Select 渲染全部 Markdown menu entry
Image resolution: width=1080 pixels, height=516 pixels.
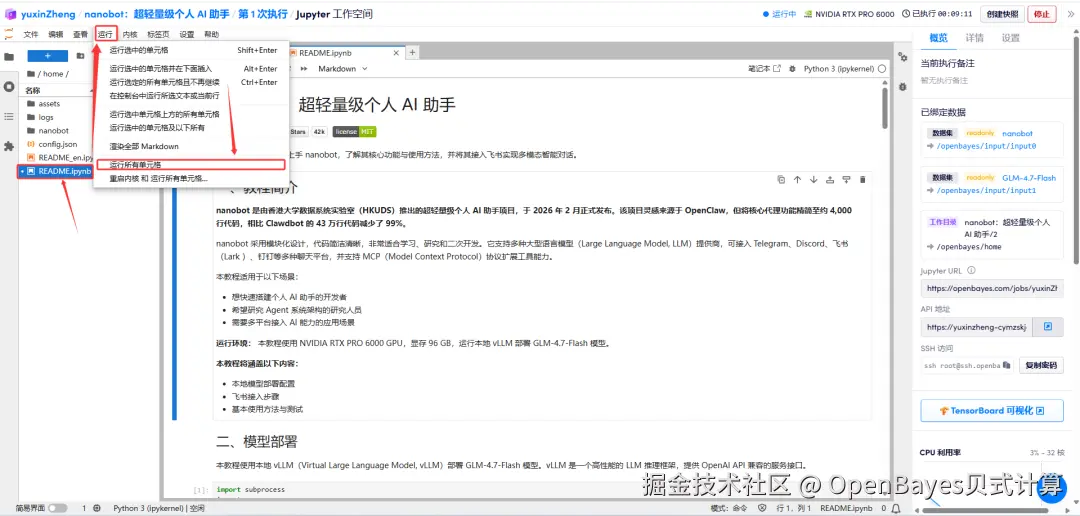pyautogui.click(x=190, y=147)
